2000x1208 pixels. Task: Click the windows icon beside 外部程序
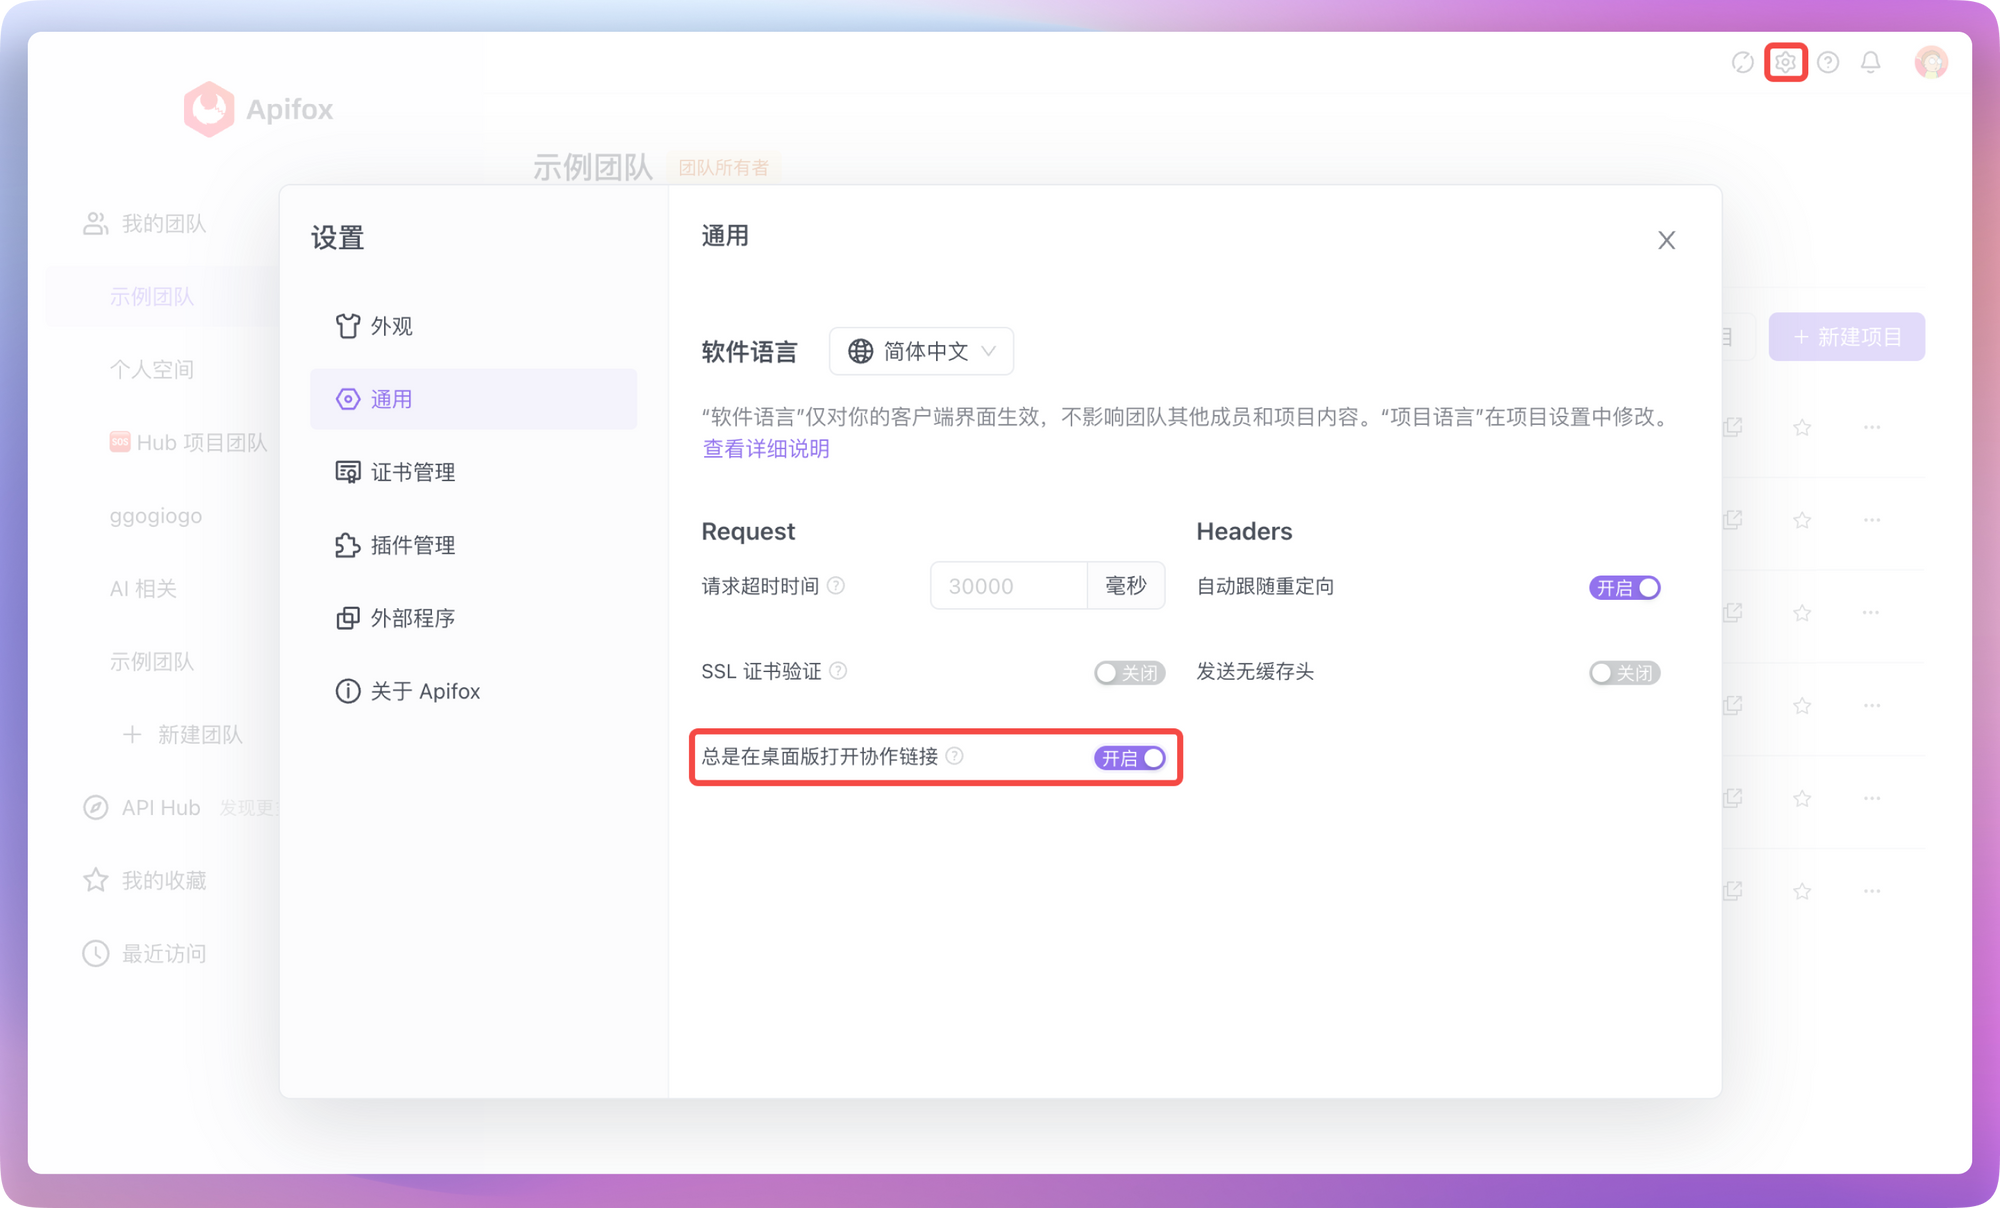(x=347, y=618)
